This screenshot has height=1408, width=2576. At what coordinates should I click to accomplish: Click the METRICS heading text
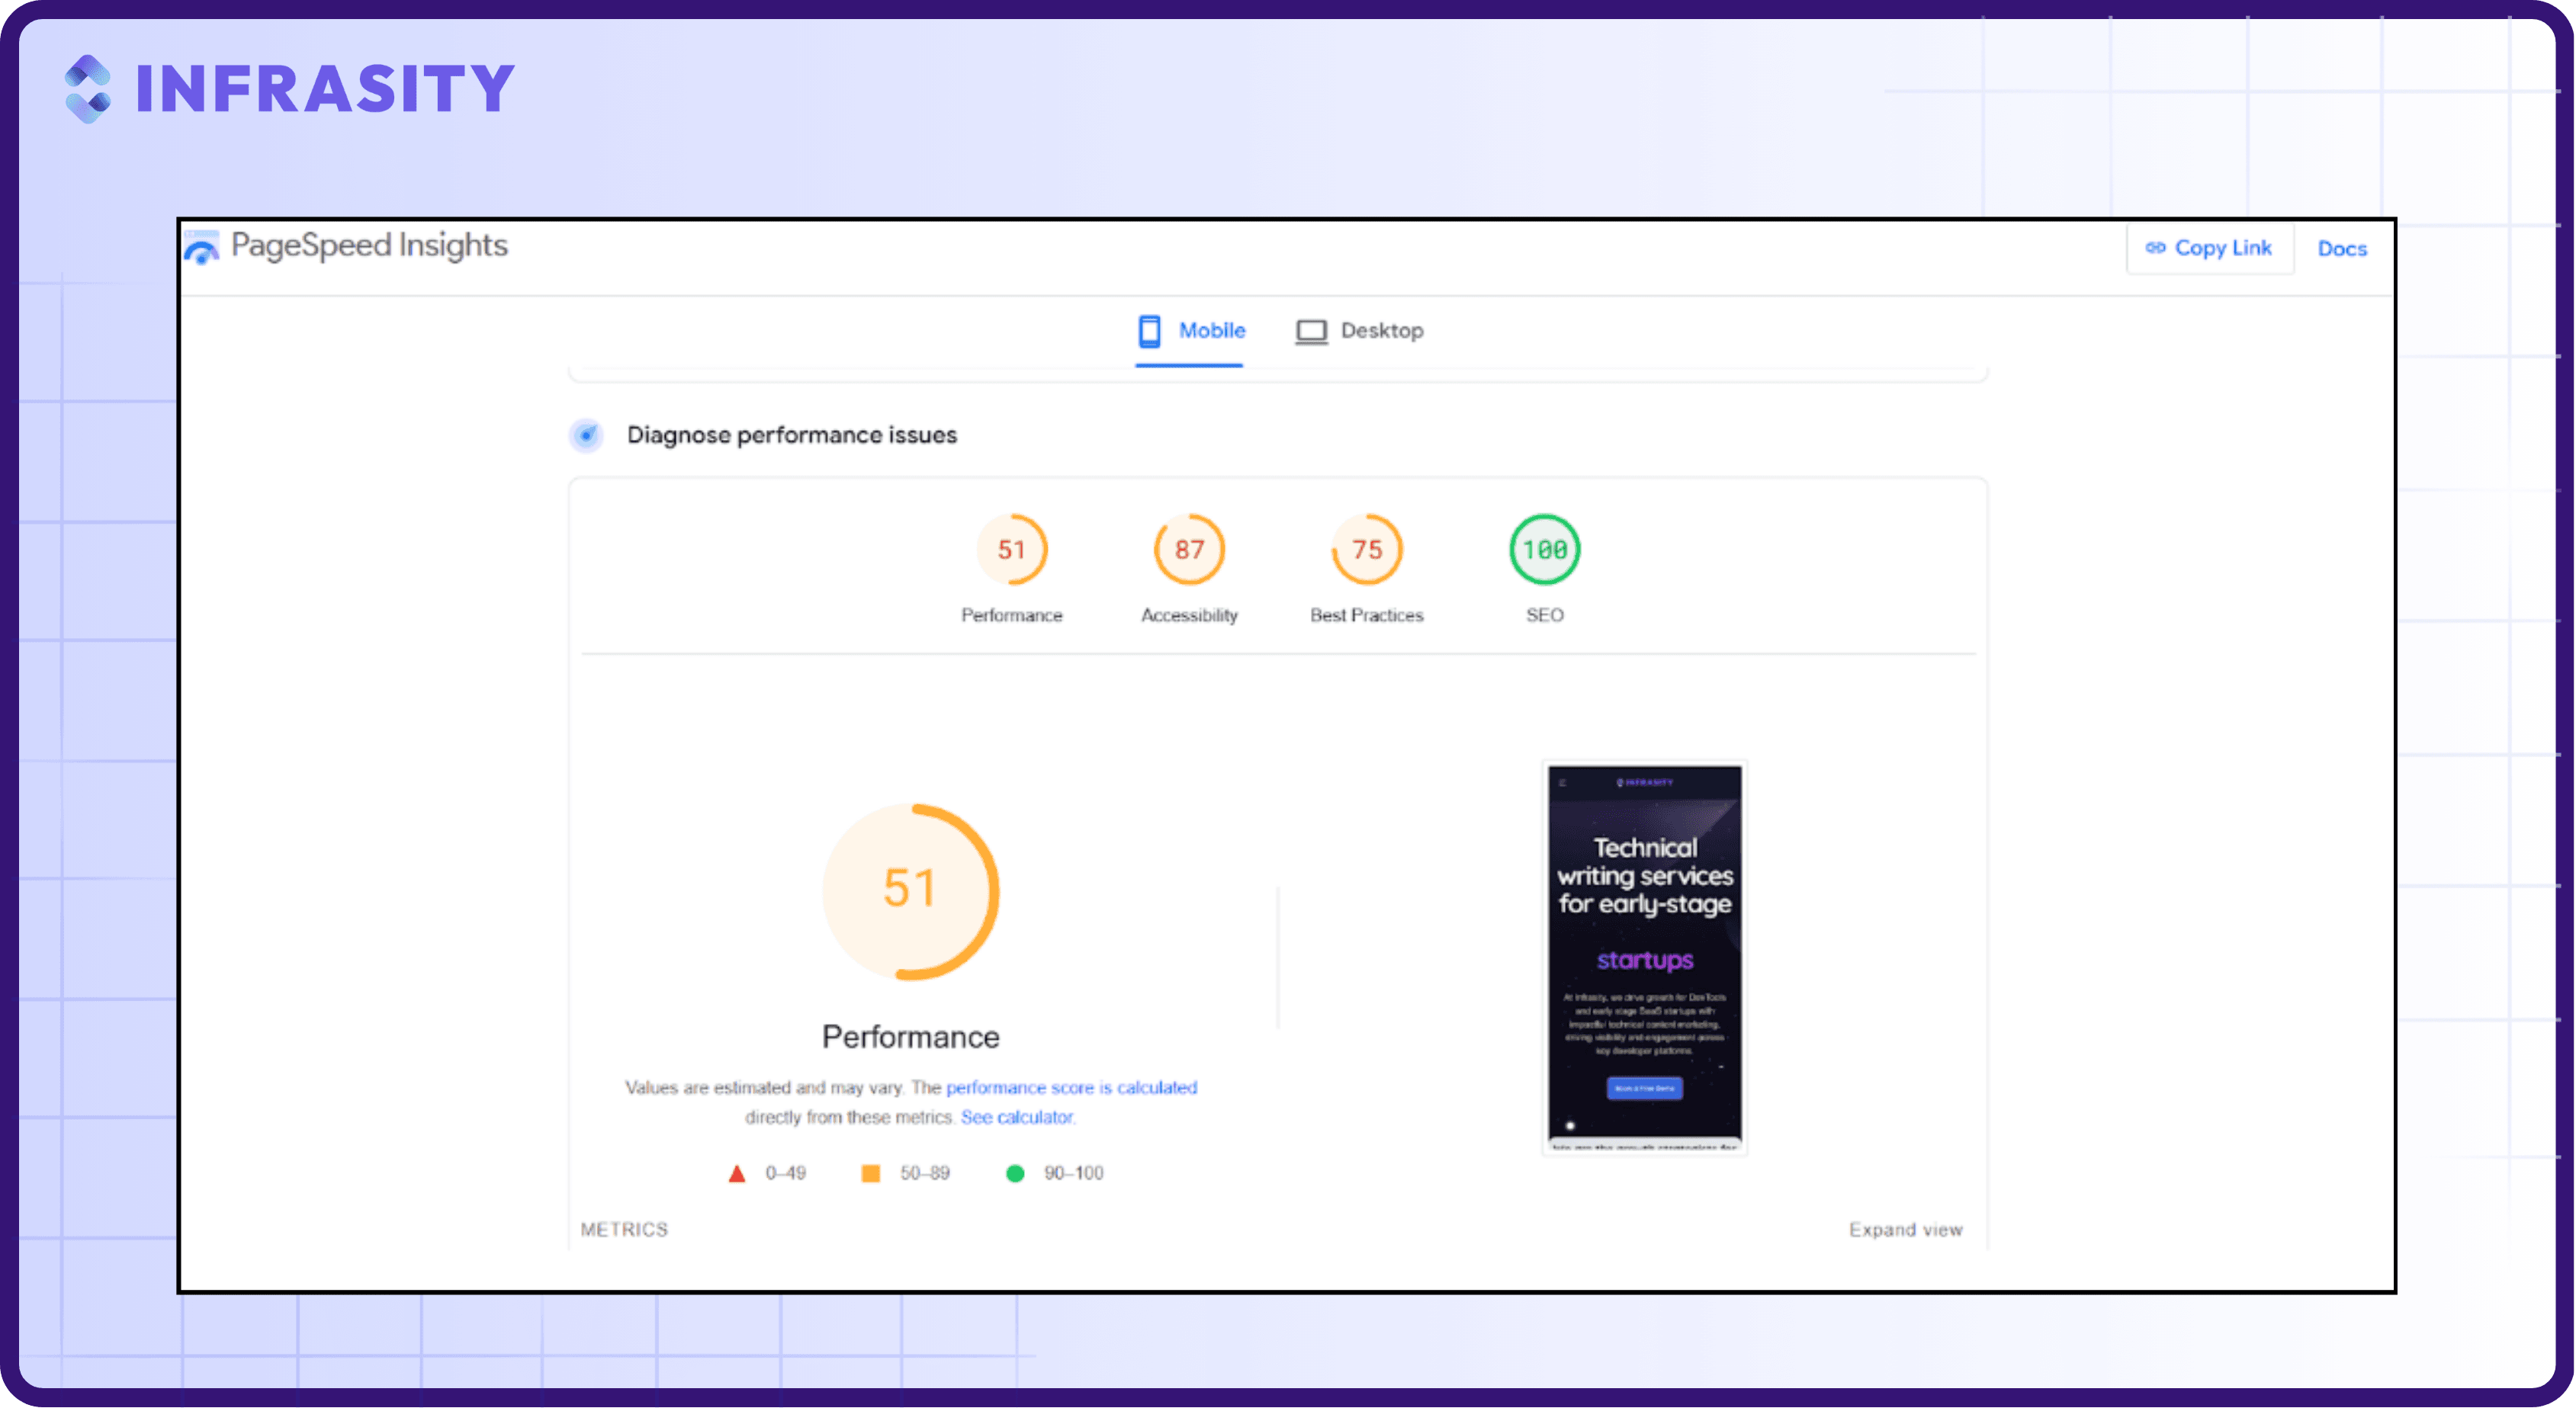[624, 1229]
